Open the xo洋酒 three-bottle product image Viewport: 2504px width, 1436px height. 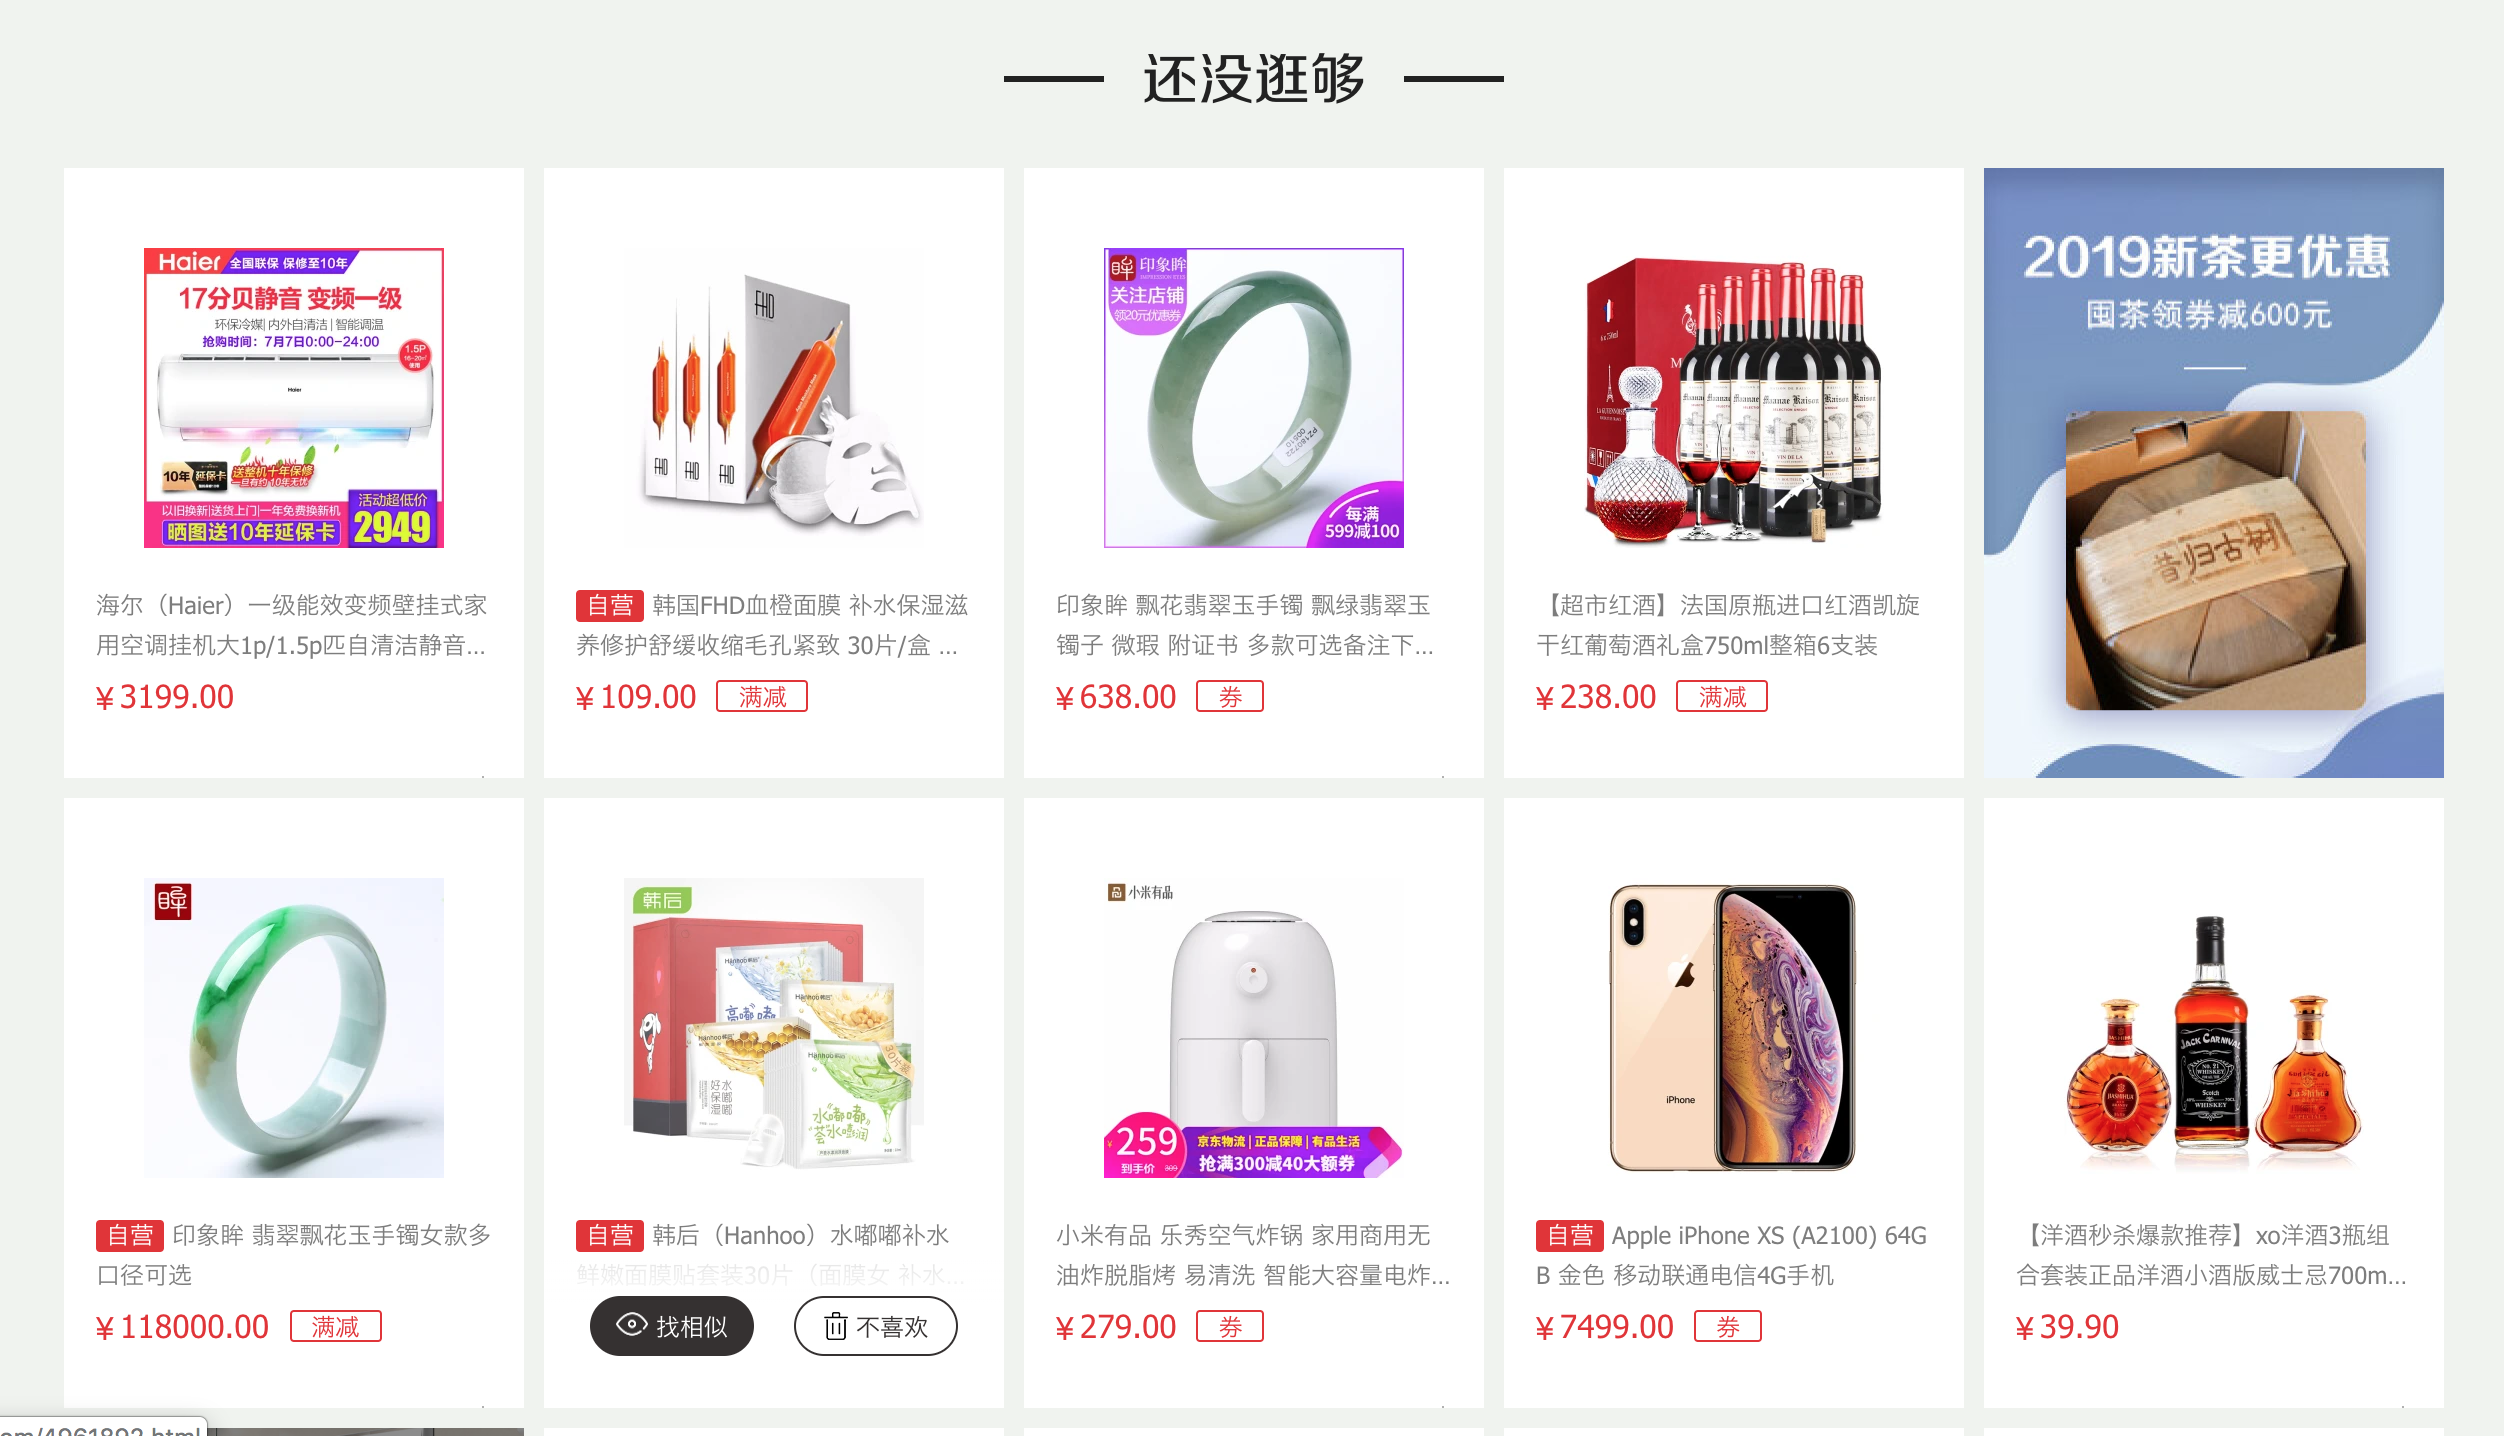pos(2214,1028)
